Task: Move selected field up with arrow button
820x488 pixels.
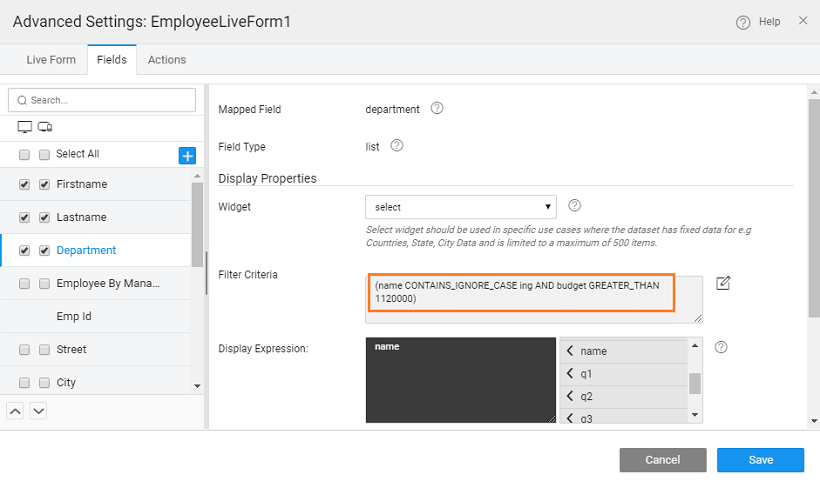Action: click(x=16, y=410)
